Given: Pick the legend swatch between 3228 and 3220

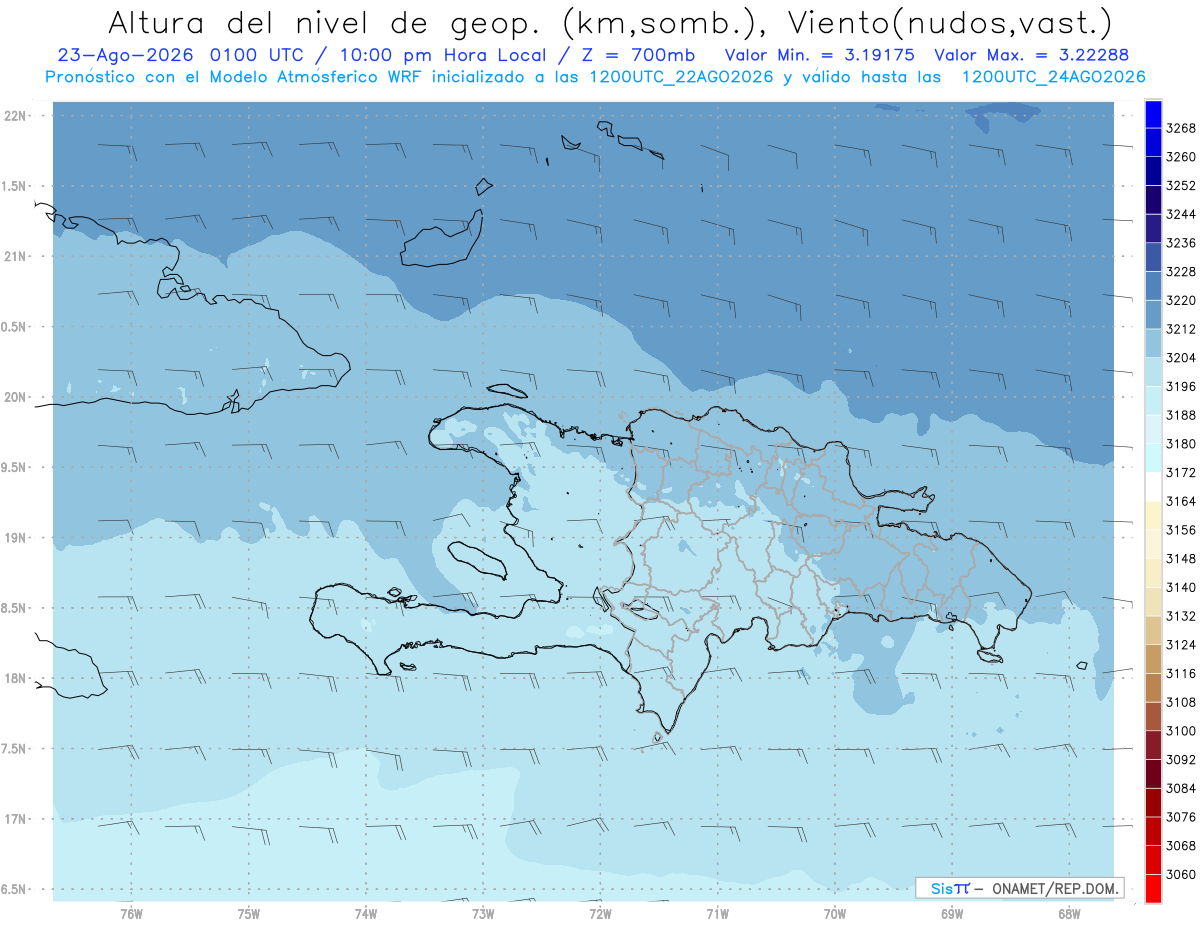Looking at the screenshot, I should click(x=1153, y=286).
